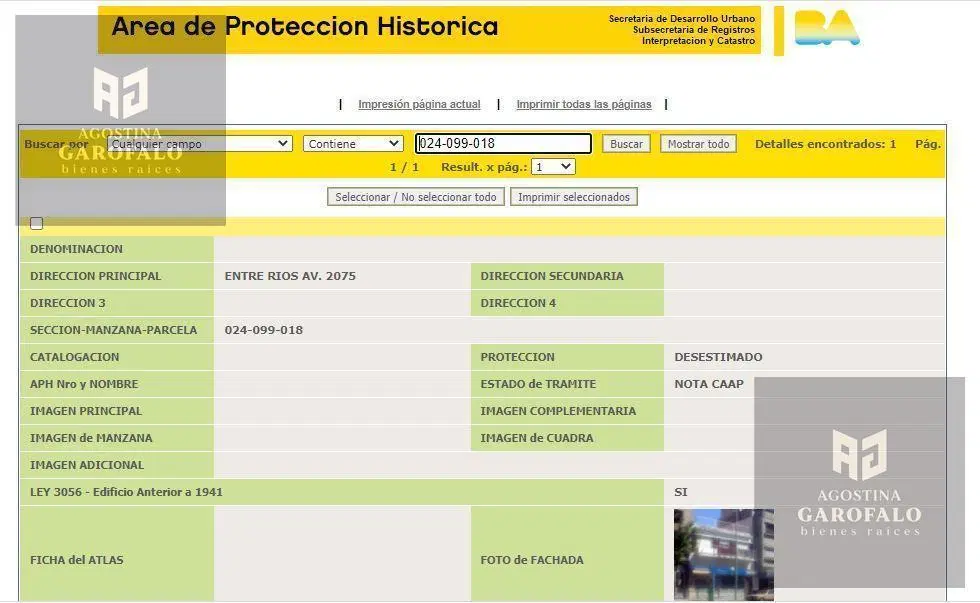Screen dimensions: 980x603
Task: Click the DENOMINACION label
Action: click(76, 249)
